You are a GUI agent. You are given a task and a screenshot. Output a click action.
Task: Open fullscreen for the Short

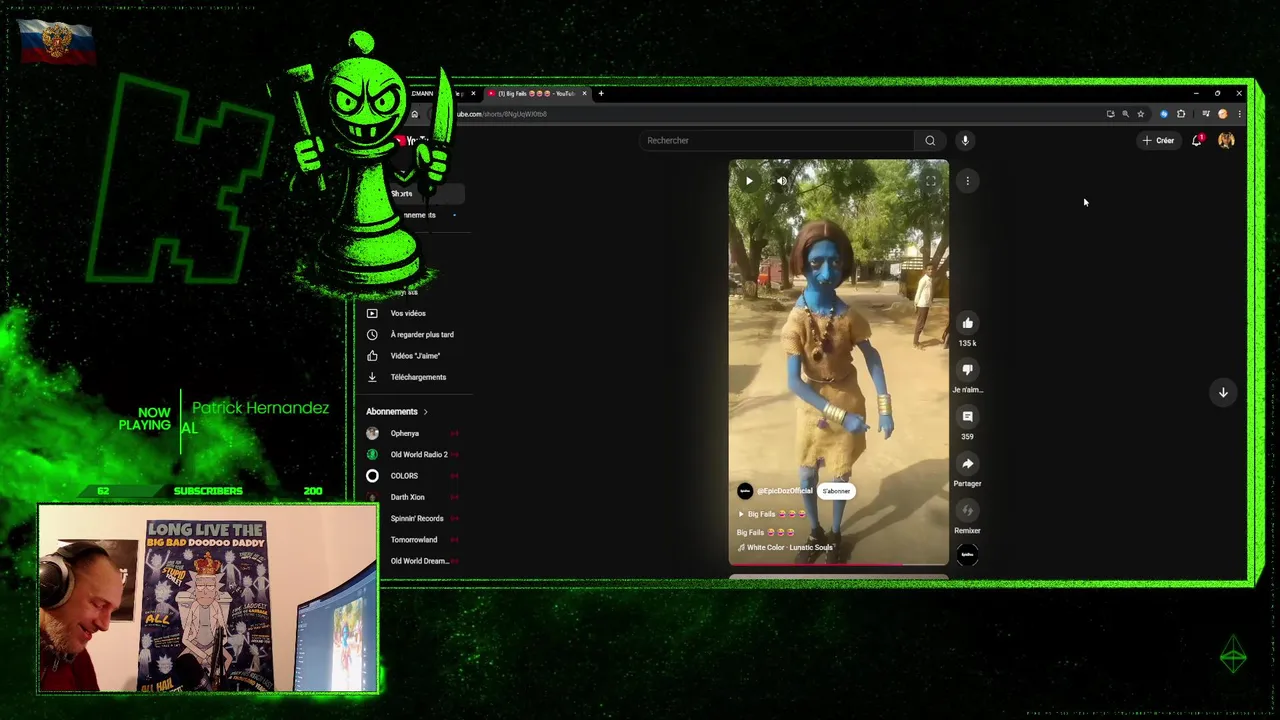pyautogui.click(x=930, y=181)
